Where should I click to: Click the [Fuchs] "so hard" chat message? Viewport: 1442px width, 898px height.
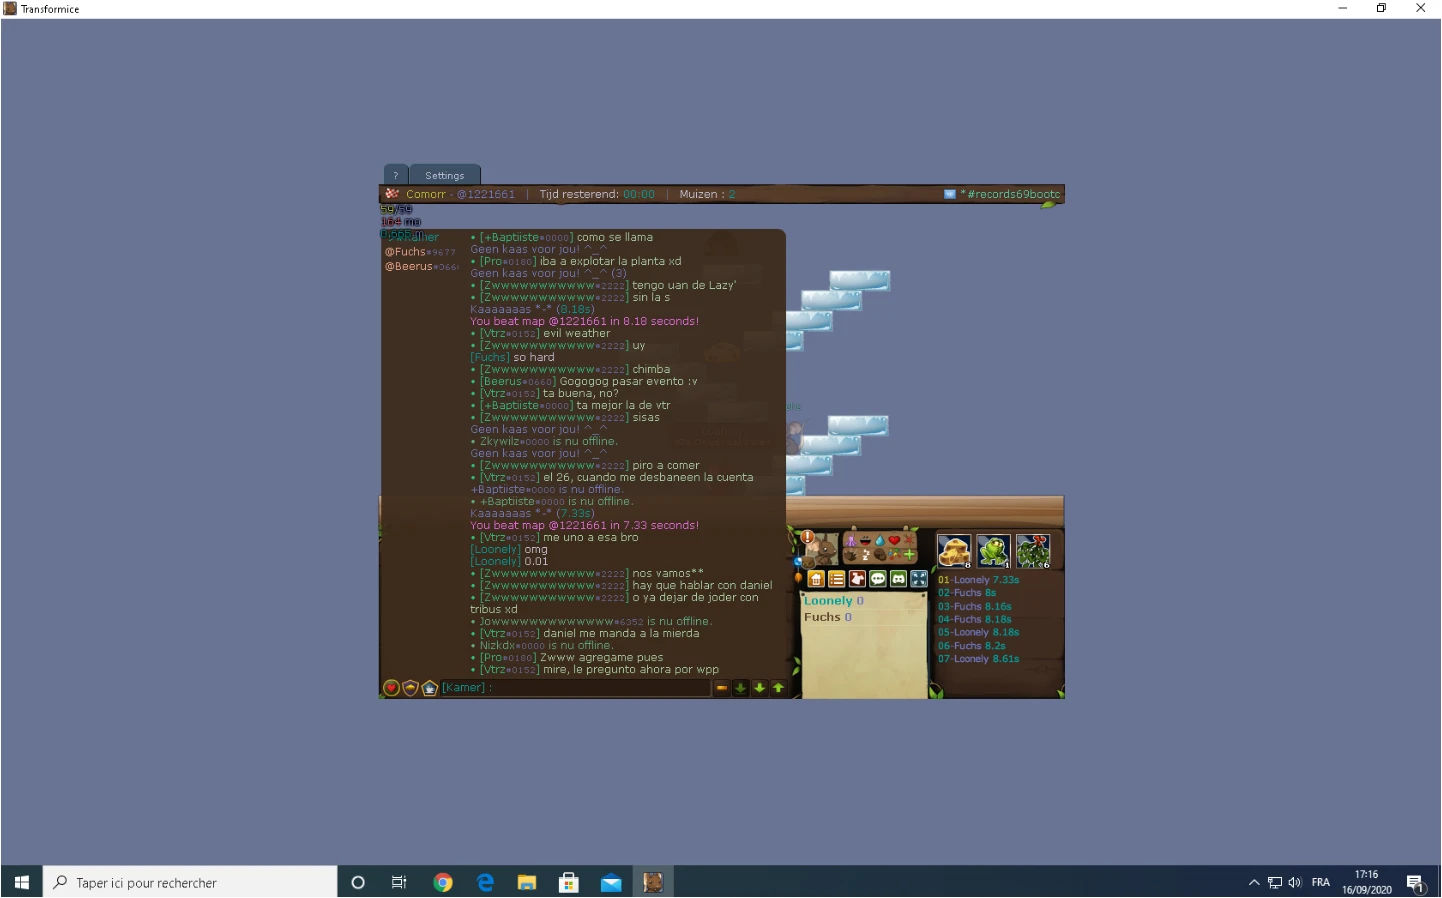(512, 357)
